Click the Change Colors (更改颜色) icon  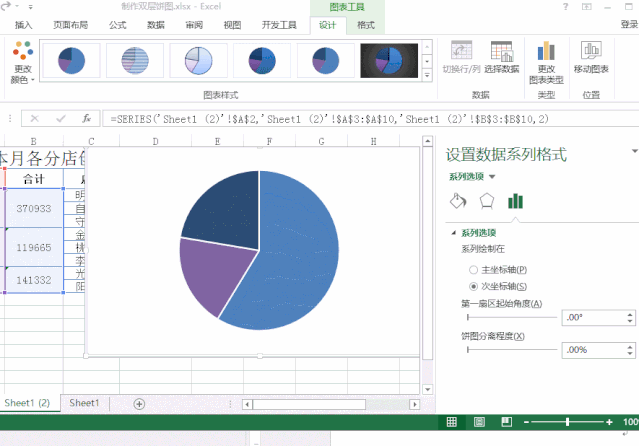coord(22,60)
